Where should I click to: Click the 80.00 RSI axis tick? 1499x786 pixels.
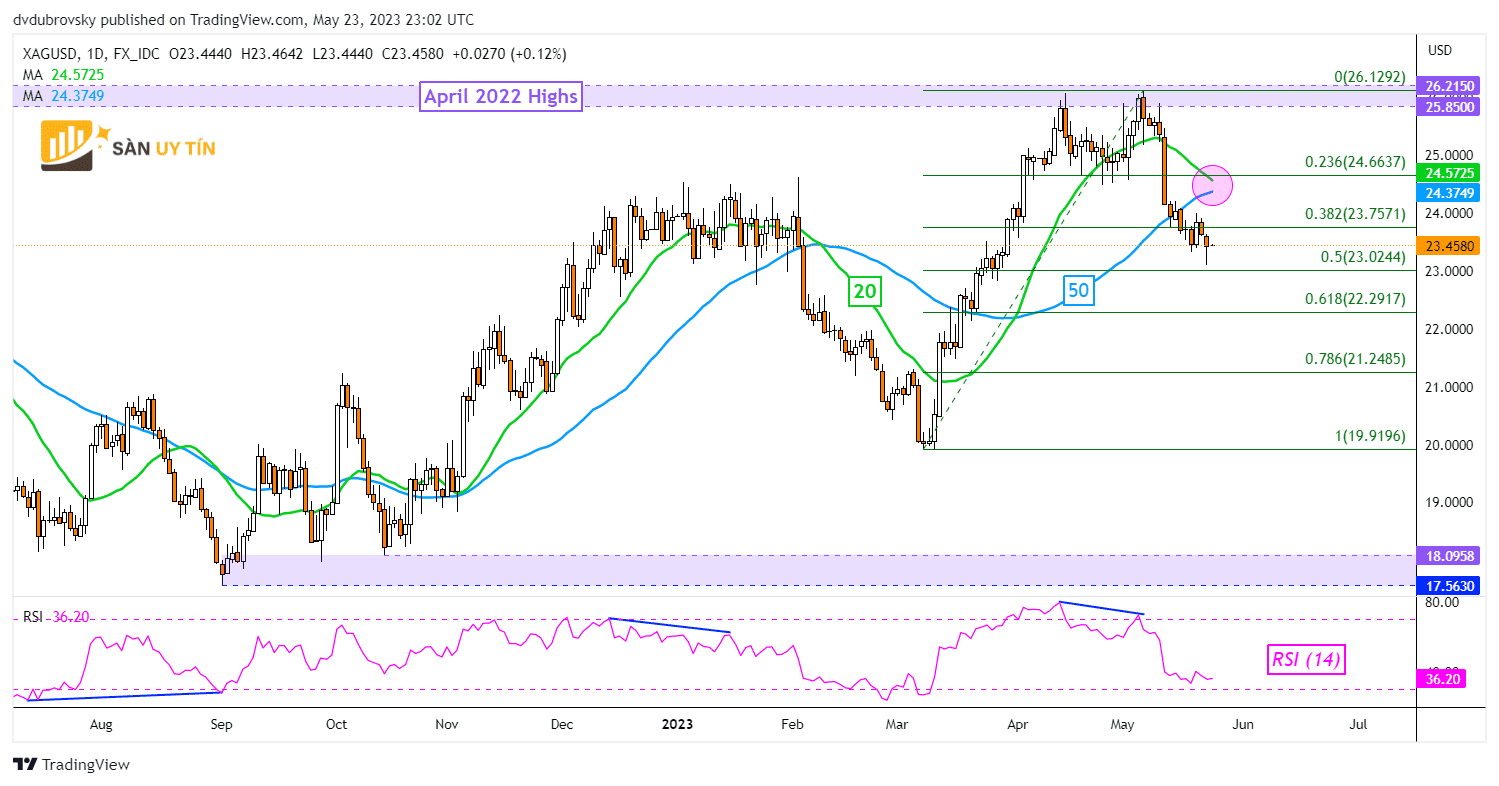point(1441,603)
